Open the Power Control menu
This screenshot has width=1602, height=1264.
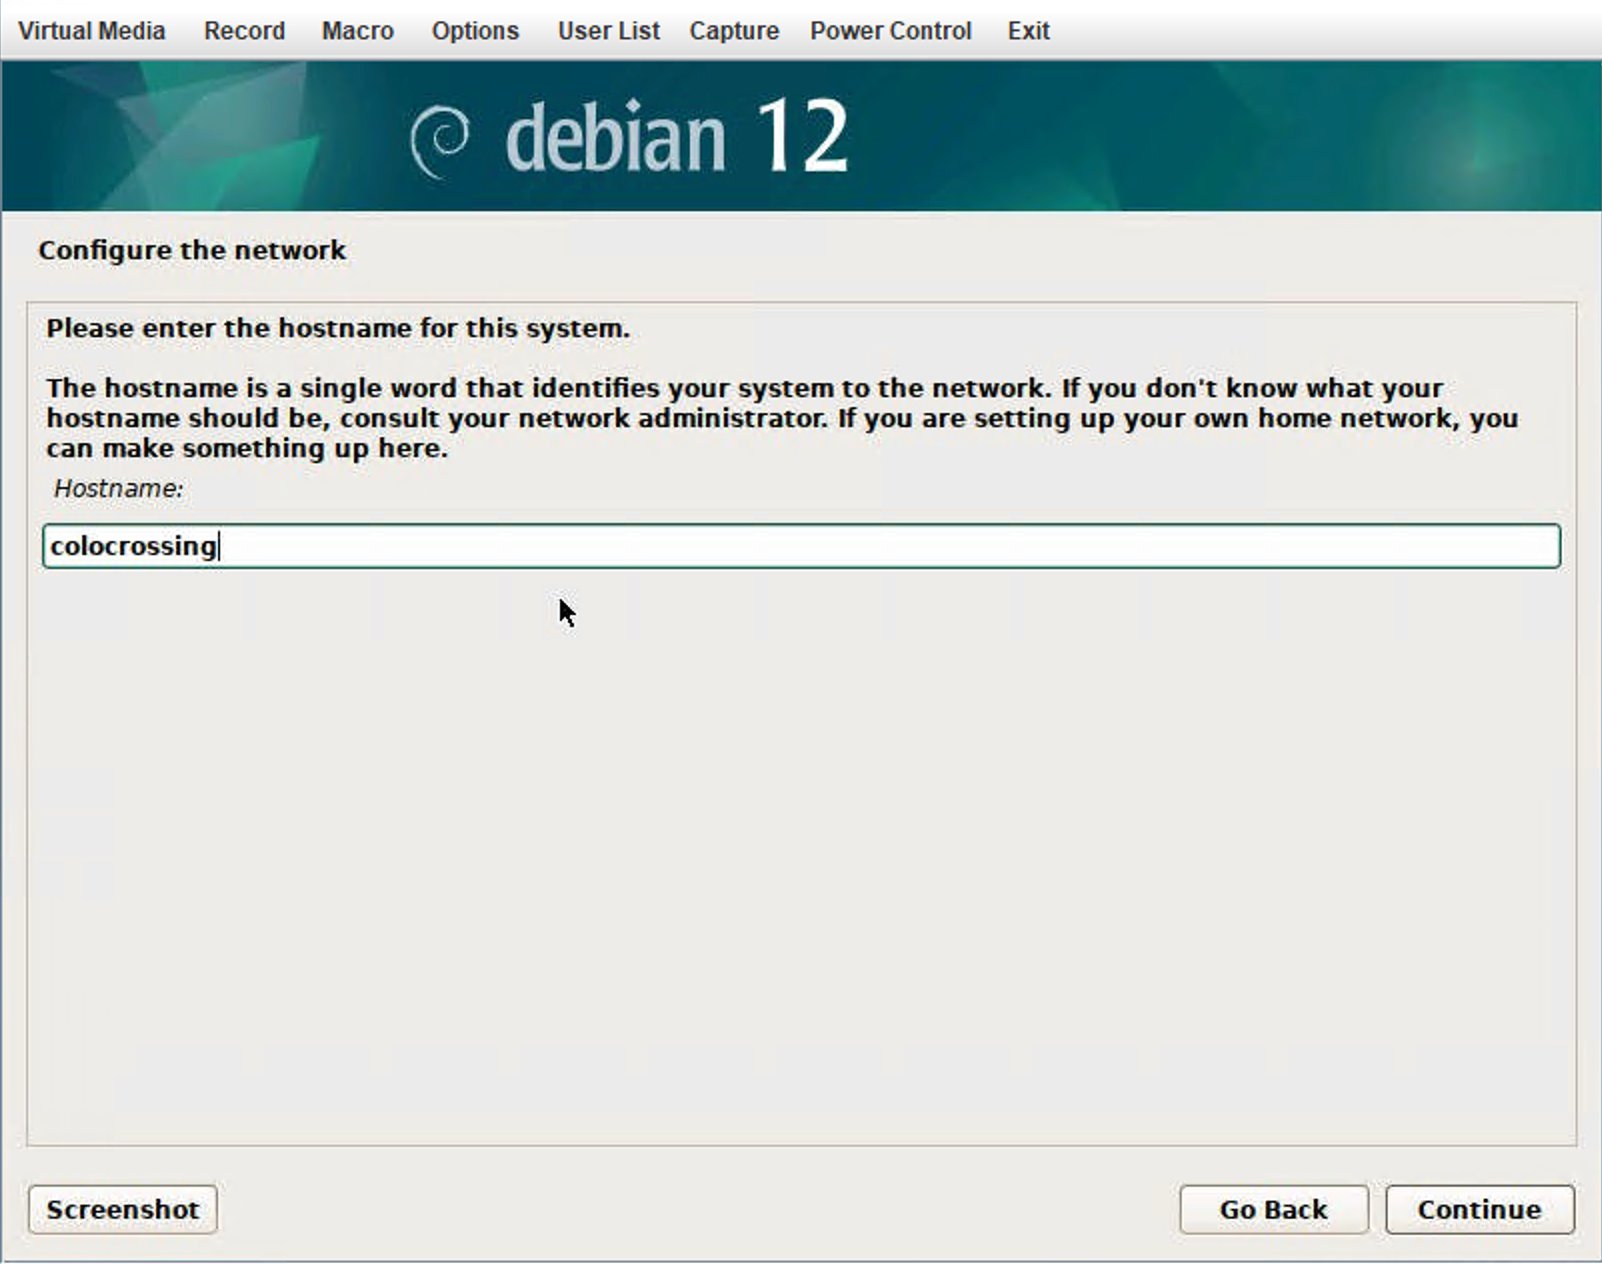890,31
